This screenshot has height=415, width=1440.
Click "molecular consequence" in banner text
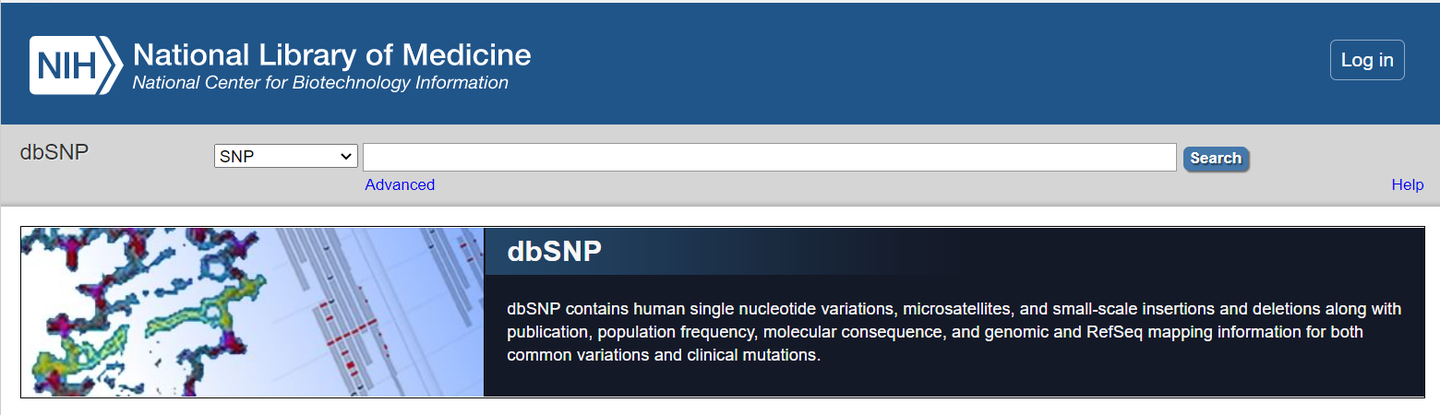846,332
